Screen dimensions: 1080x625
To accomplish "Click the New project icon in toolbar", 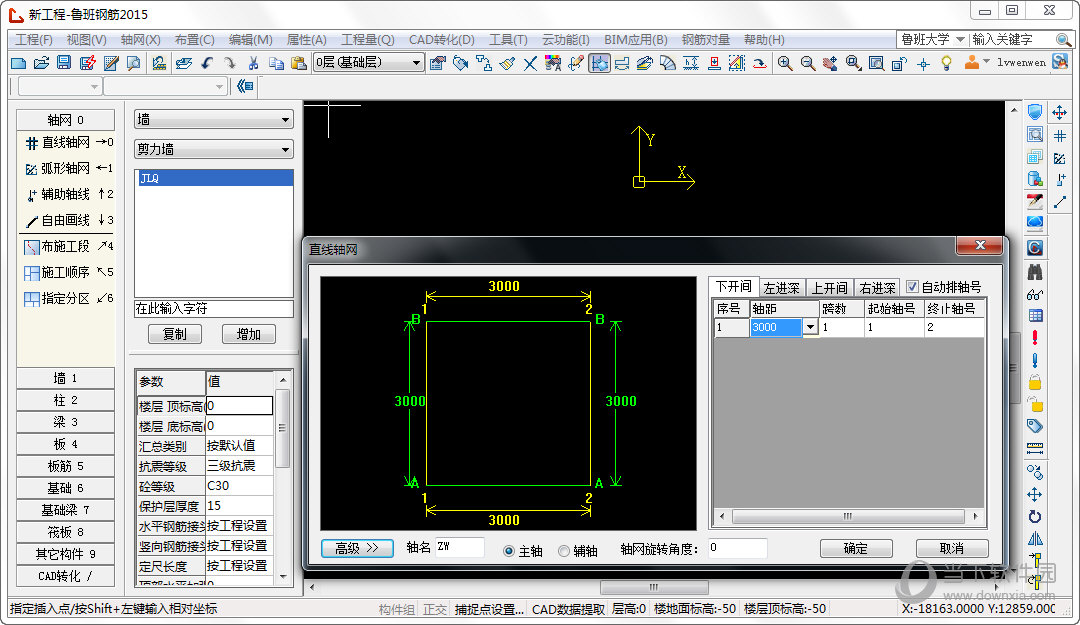I will [19, 63].
